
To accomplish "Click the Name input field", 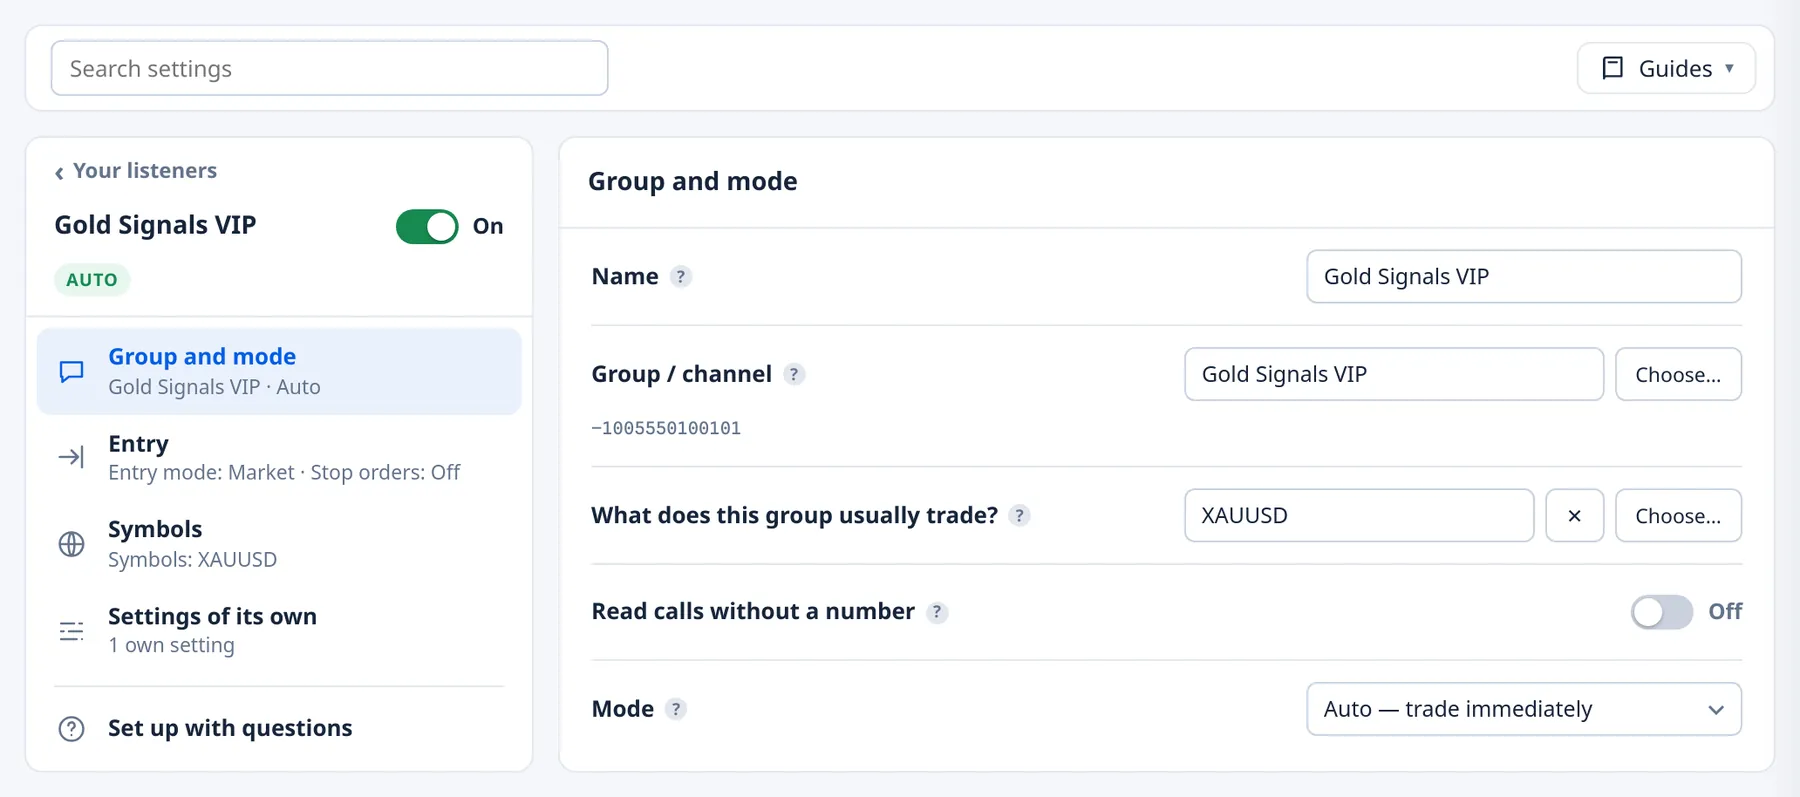I will tap(1523, 277).
